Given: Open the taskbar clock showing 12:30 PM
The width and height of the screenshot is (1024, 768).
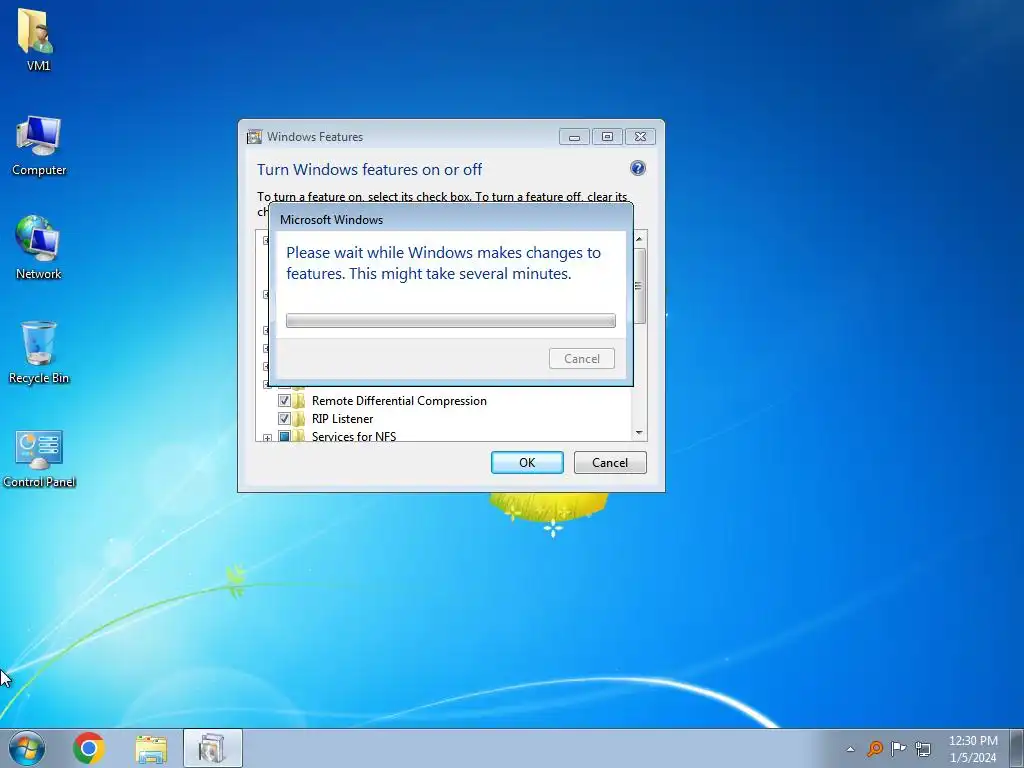Looking at the screenshot, I should (x=973, y=749).
